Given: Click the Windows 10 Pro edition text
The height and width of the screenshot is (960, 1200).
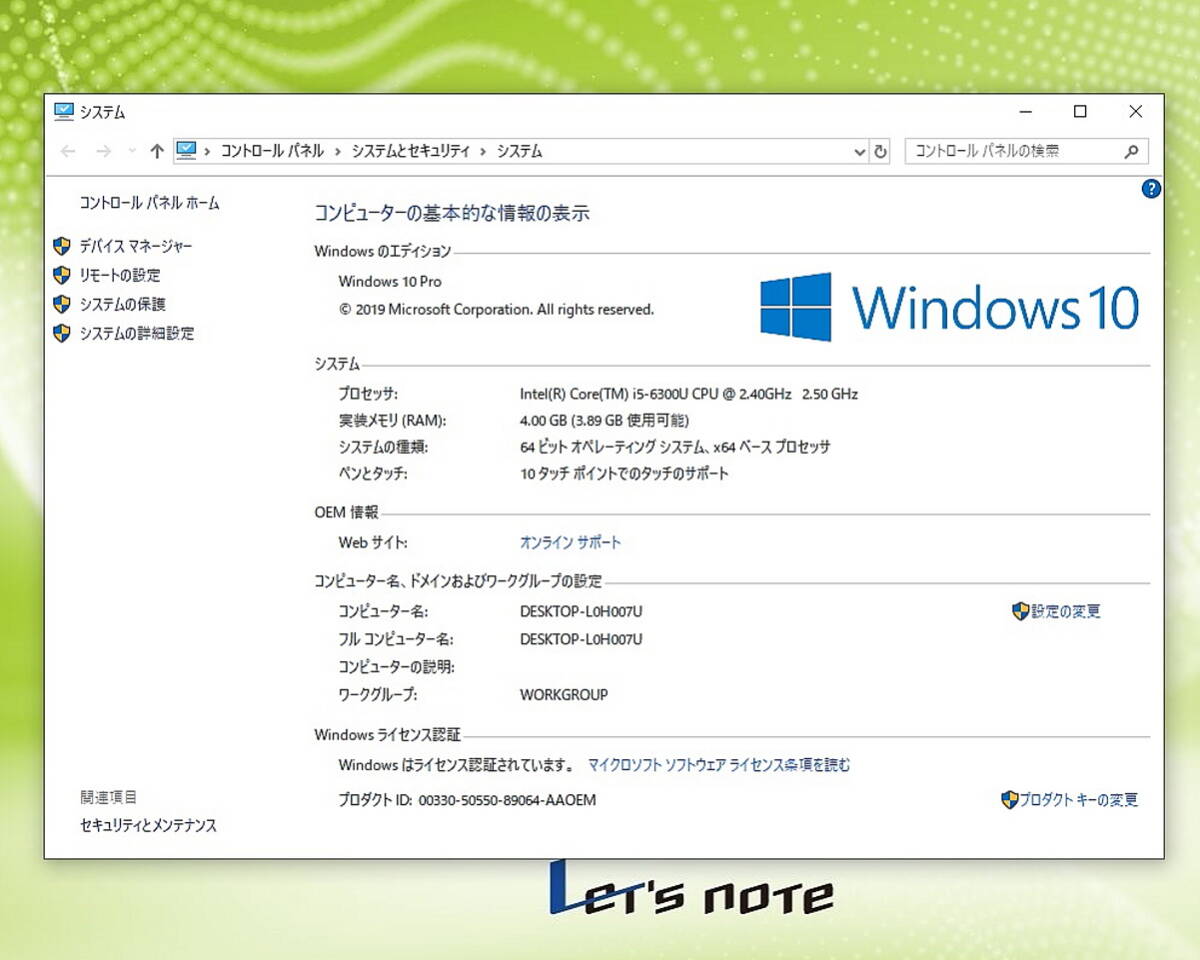Looking at the screenshot, I should [x=390, y=282].
